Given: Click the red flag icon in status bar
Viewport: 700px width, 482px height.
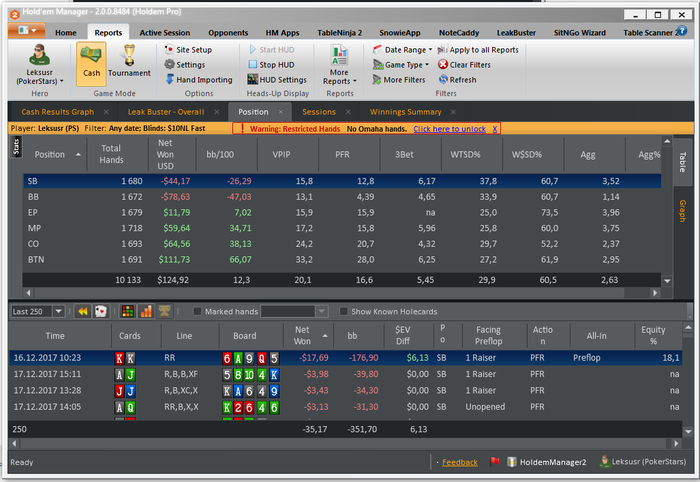Looking at the screenshot, I should click(x=494, y=461).
